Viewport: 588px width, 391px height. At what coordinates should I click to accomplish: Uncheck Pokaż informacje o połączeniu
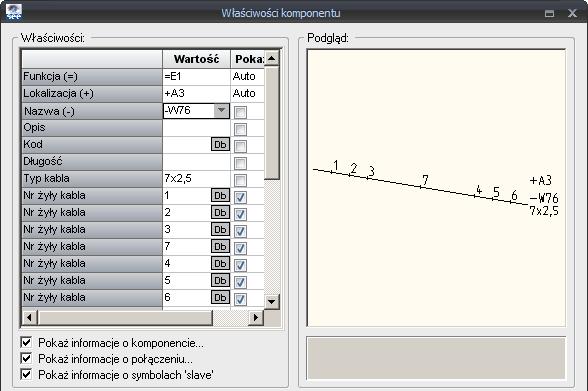pos(26,358)
